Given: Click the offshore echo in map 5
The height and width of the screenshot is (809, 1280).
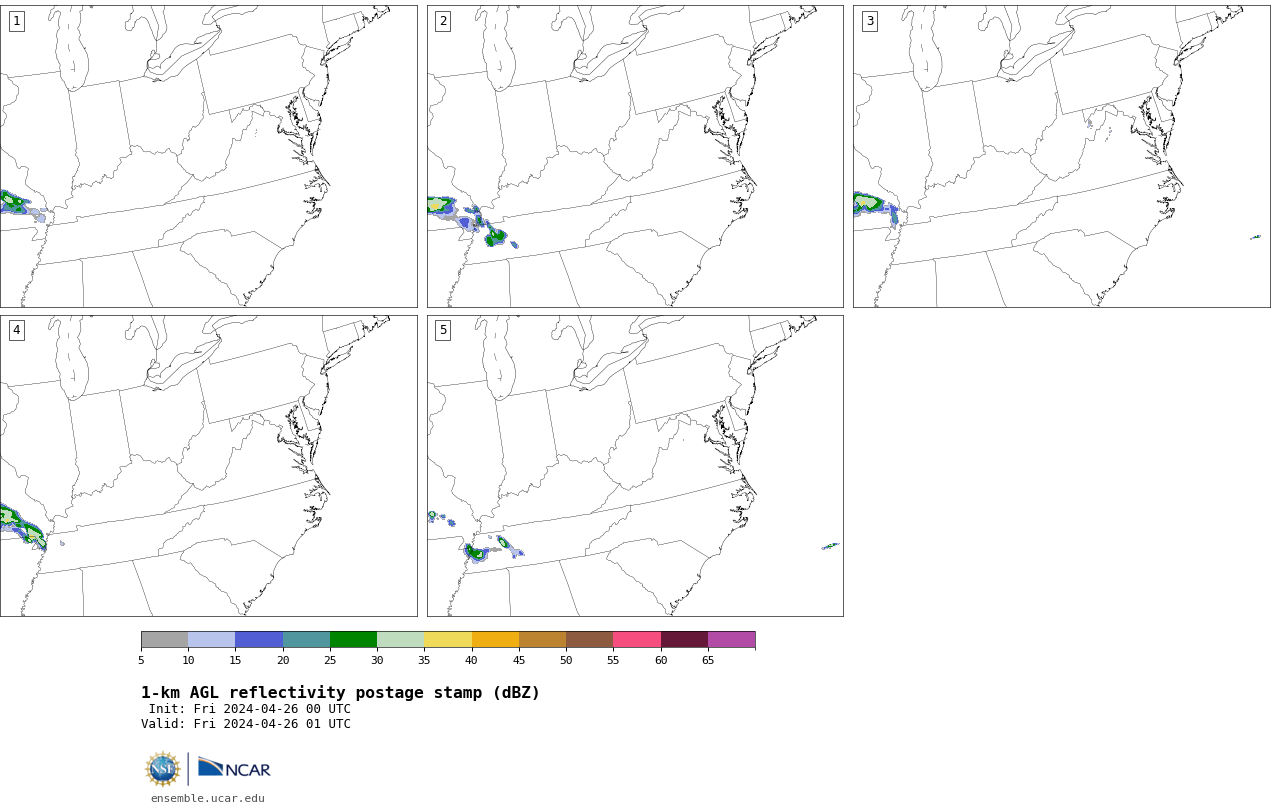Looking at the screenshot, I should point(830,546).
